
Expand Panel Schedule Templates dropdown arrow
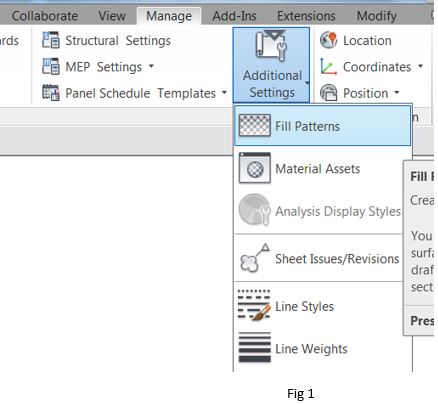(224, 92)
